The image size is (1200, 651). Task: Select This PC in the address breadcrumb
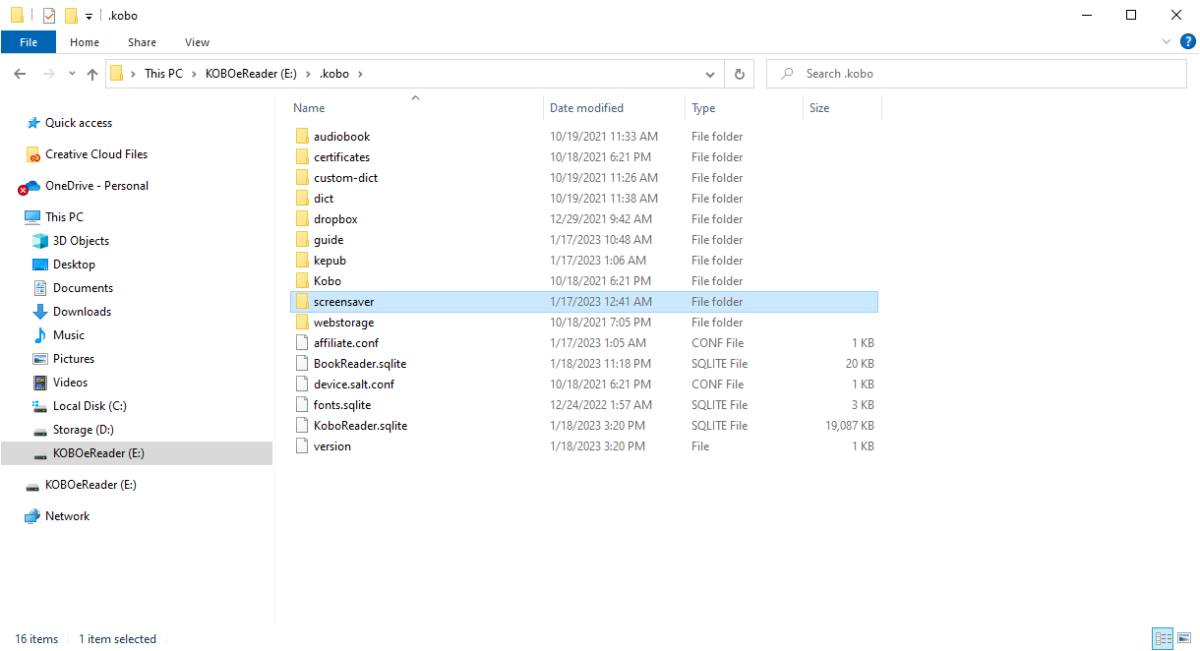click(163, 74)
